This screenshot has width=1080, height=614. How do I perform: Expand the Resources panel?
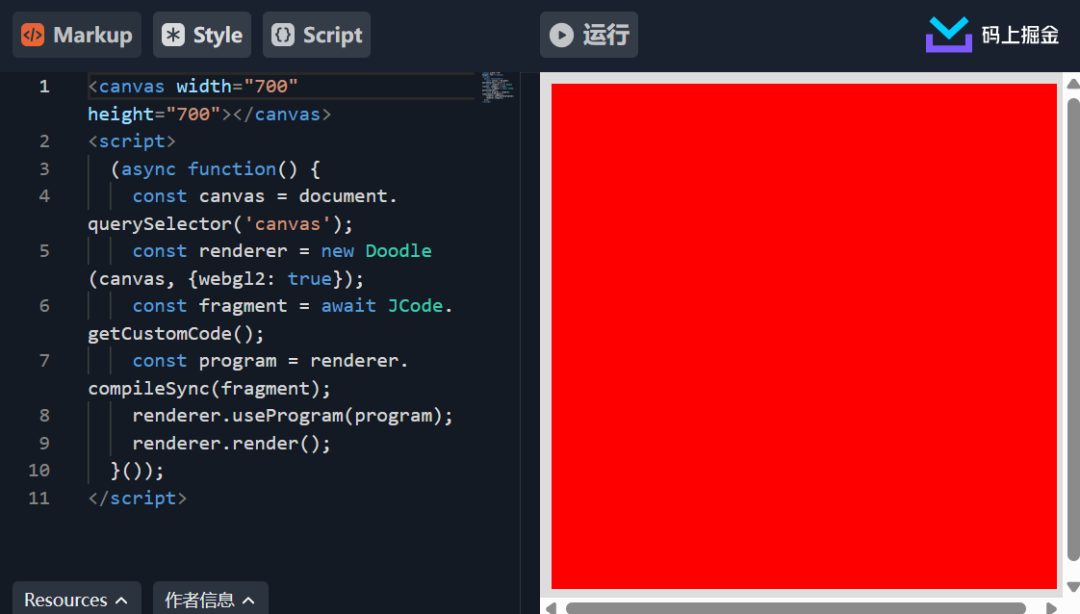76,600
